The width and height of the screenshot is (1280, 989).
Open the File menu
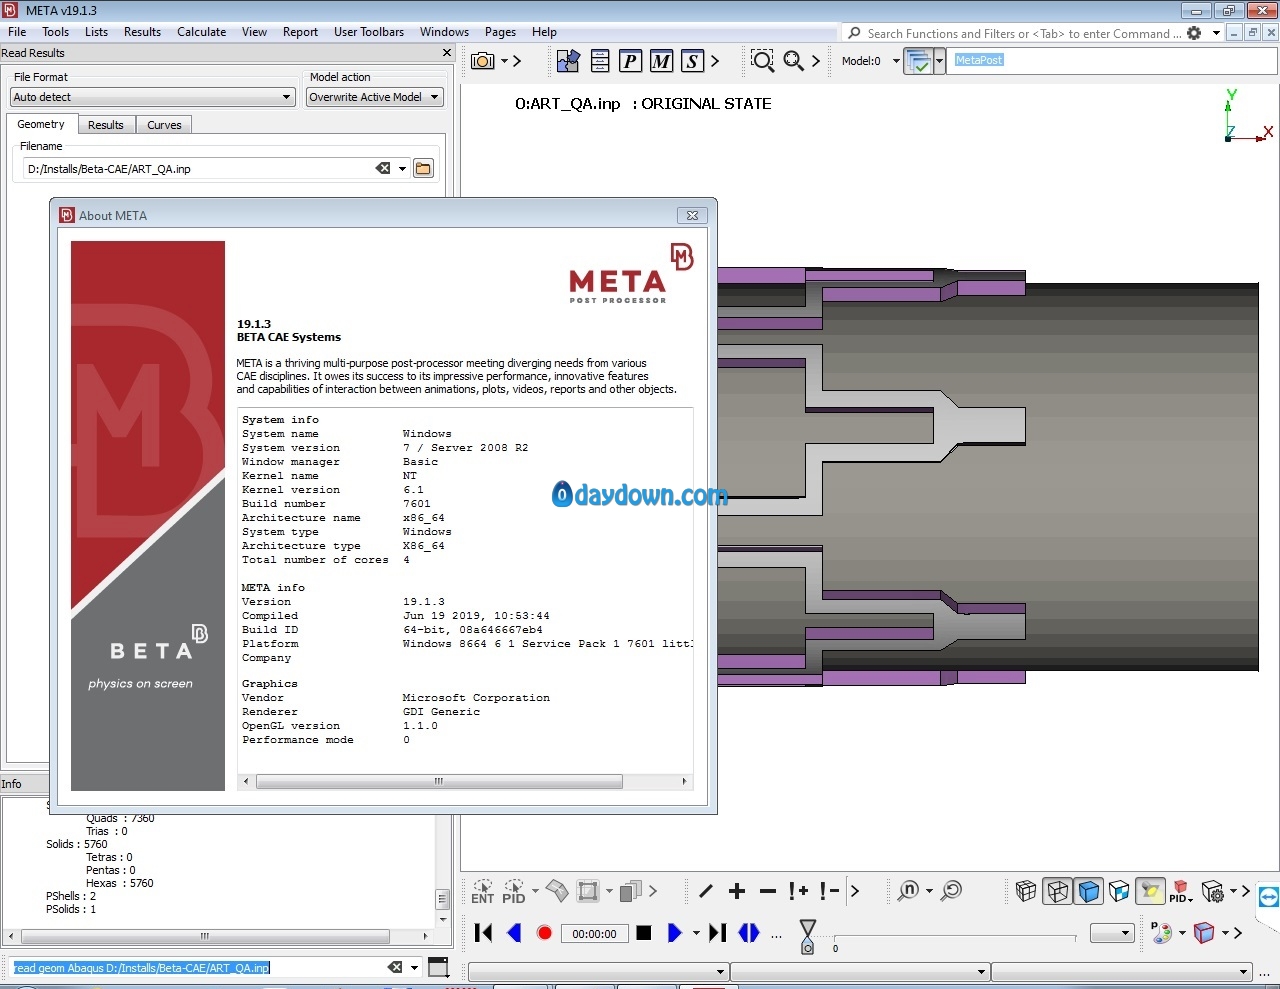tap(17, 32)
